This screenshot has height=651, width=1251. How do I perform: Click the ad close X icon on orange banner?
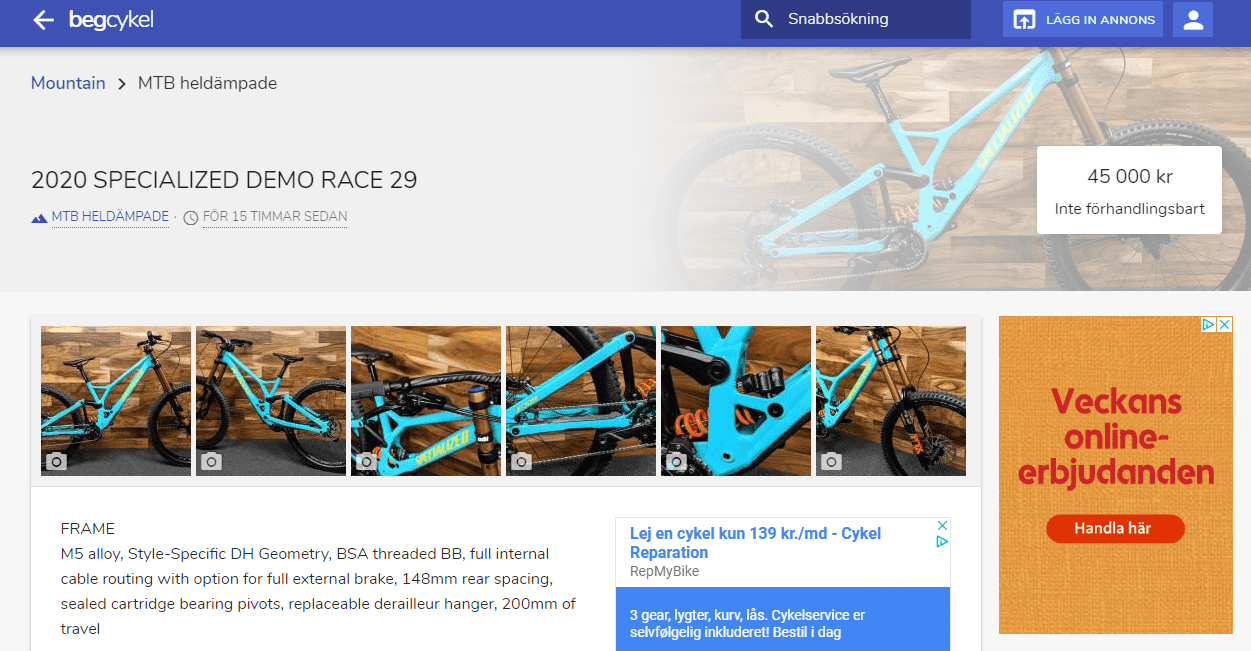coord(1225,325)
